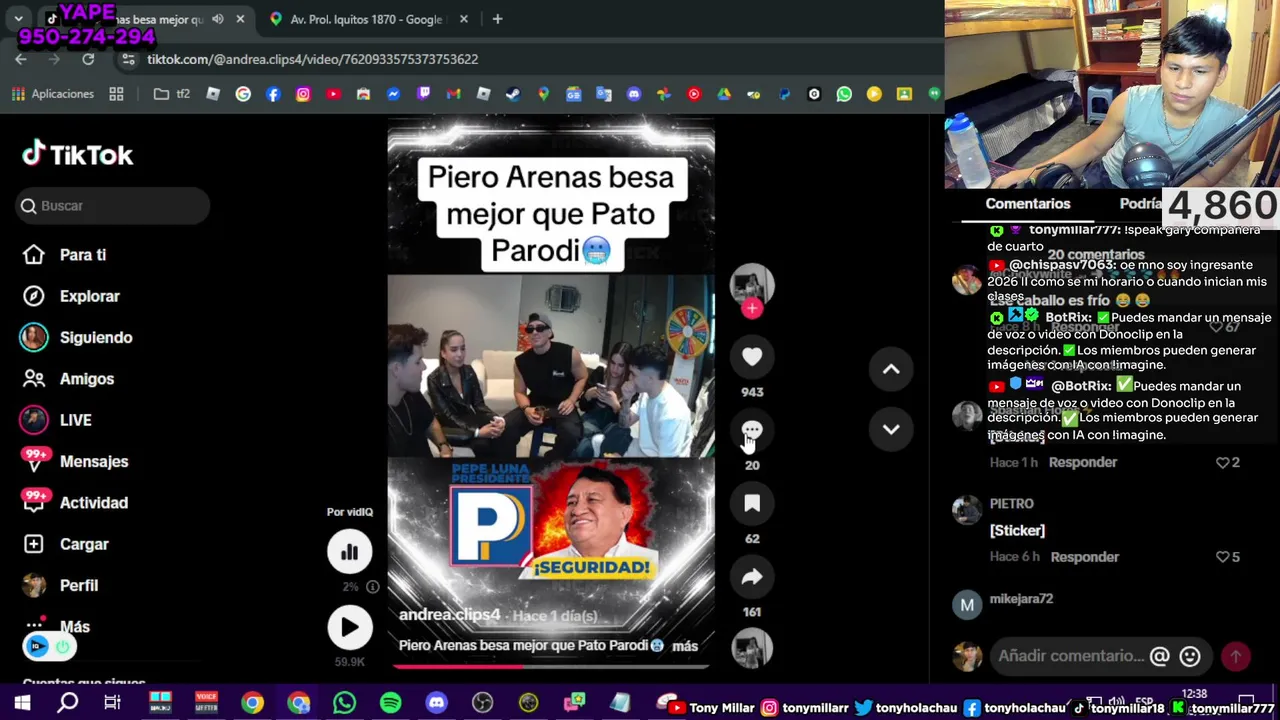The height and width of the screenshot is (720, 1280).
Task: Click the vidIQ info icon beside 2%
Action: [x=372, y=587]
